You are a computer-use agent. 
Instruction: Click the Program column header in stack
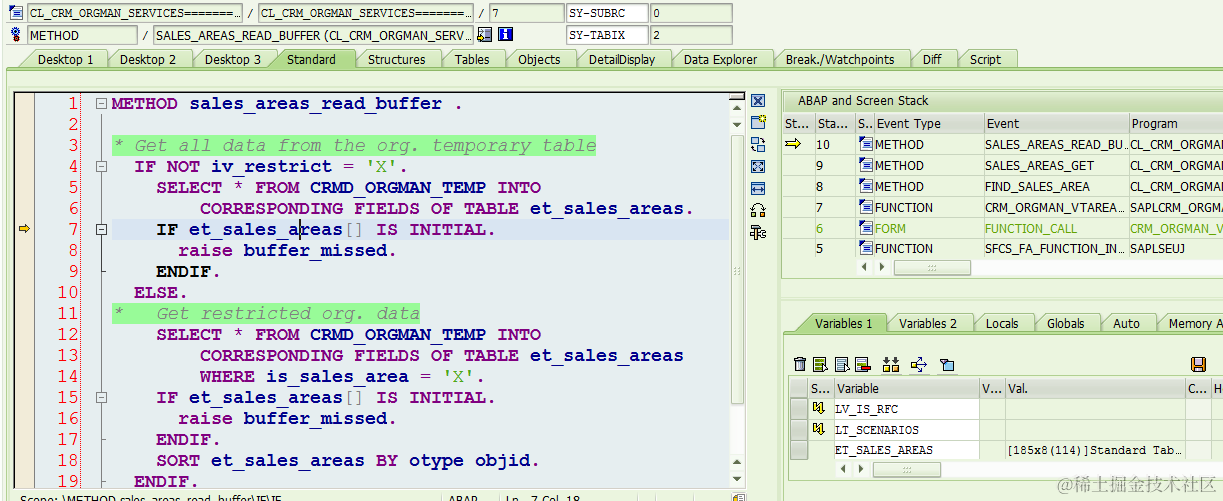pyautogui.click(x=1175, y=124)
